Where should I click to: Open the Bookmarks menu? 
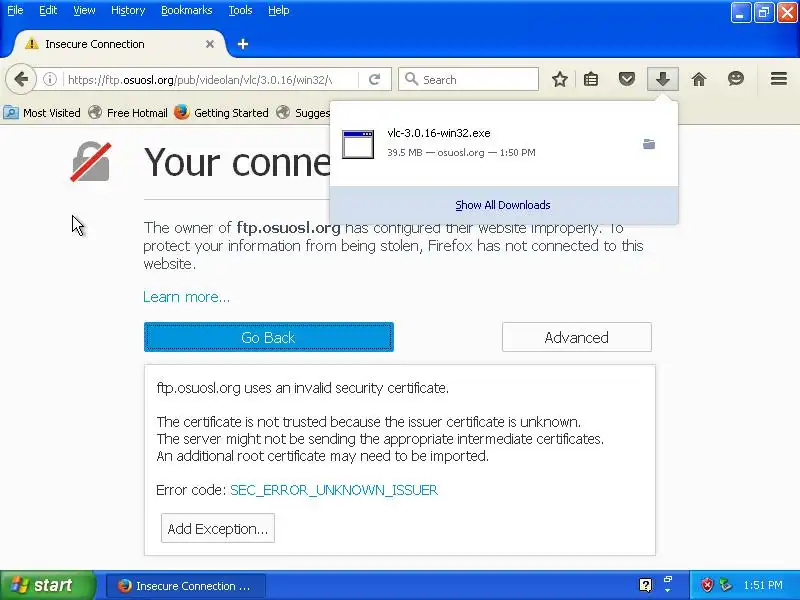(187, 10)
